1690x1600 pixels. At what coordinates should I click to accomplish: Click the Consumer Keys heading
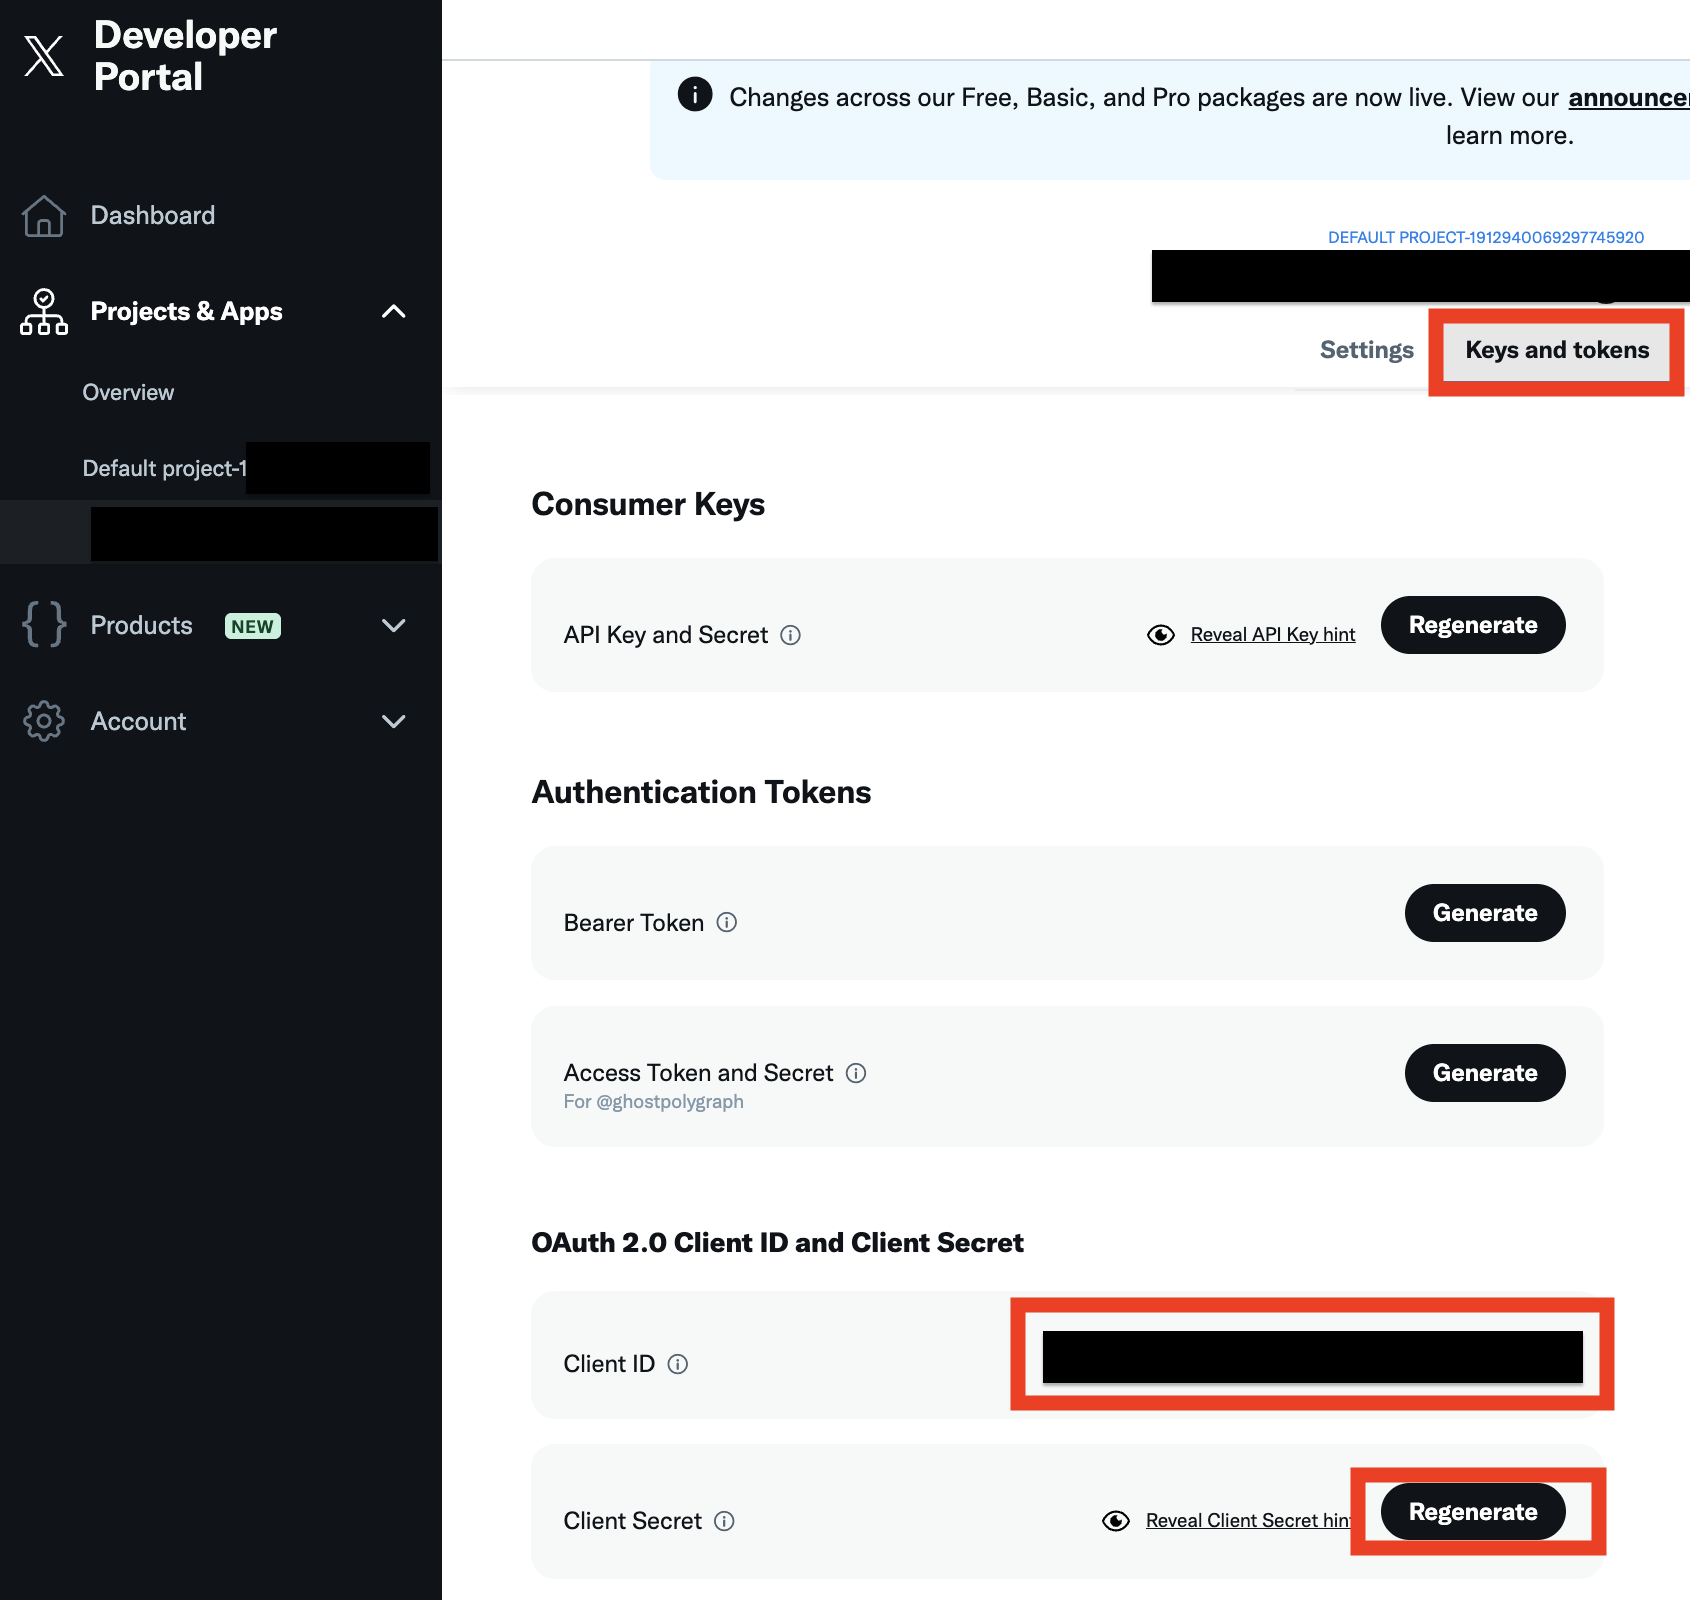tap(648, 504)
